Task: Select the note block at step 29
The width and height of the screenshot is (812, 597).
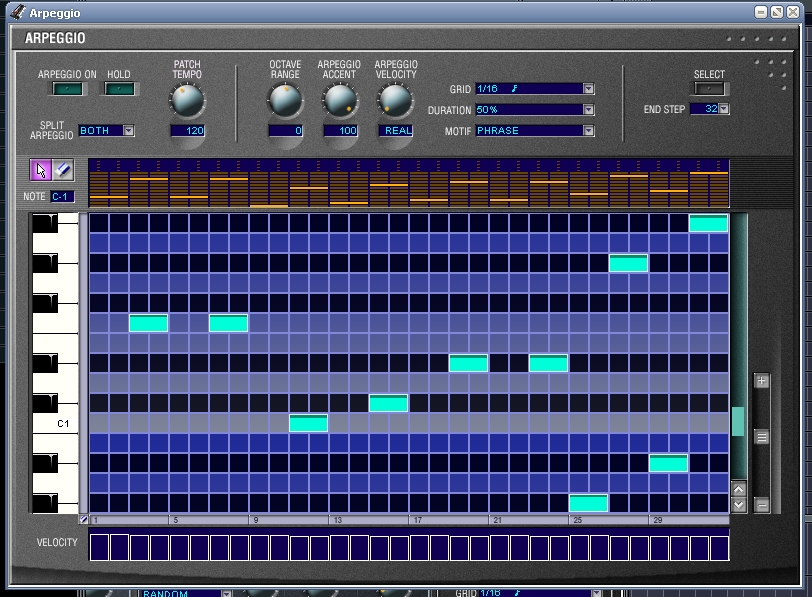Action: coord(669,463)
